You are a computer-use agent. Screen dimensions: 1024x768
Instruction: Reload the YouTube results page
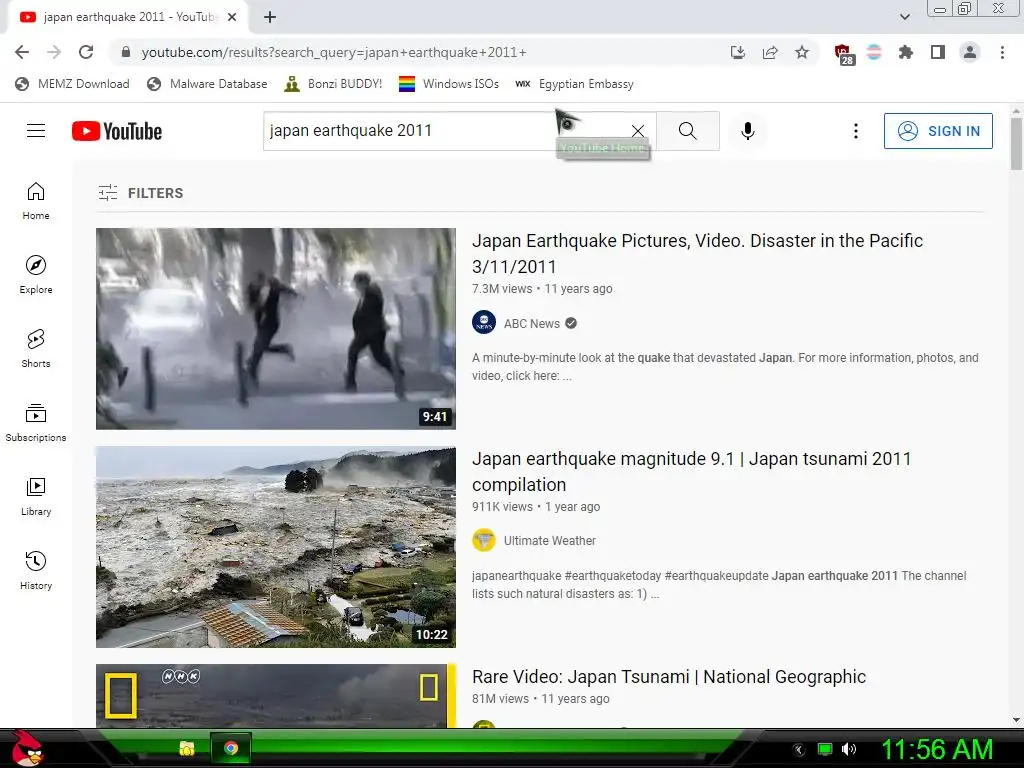tap(86, 52)
